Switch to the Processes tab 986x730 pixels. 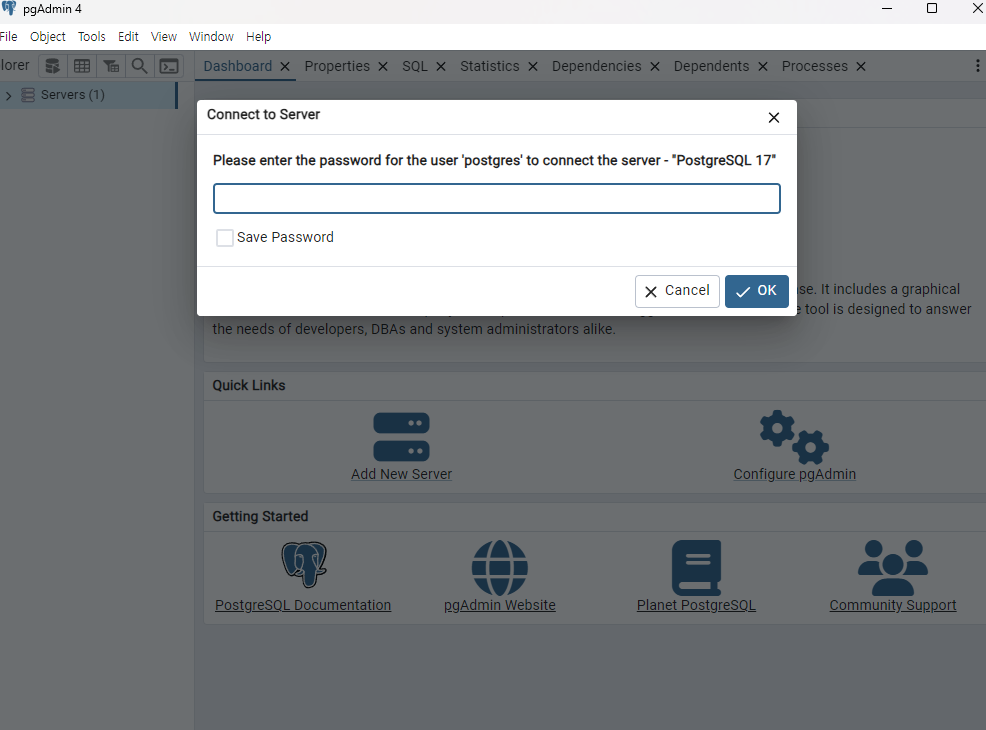(814, 66)
